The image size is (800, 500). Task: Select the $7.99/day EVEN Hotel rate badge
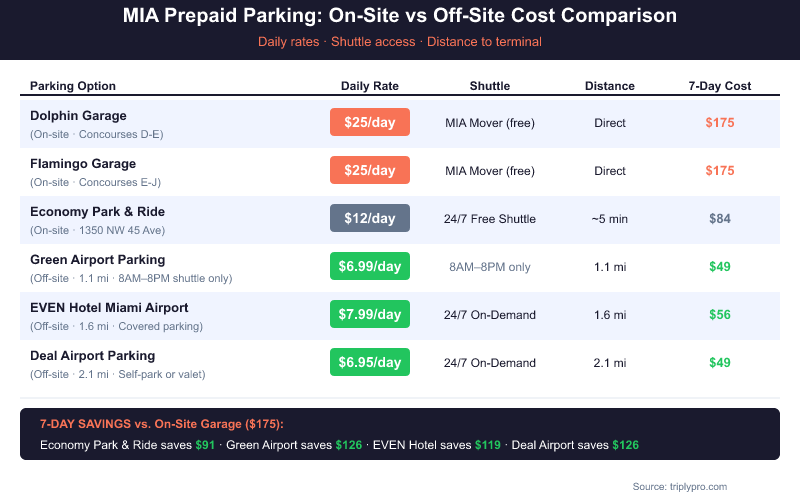click(369, 315)
